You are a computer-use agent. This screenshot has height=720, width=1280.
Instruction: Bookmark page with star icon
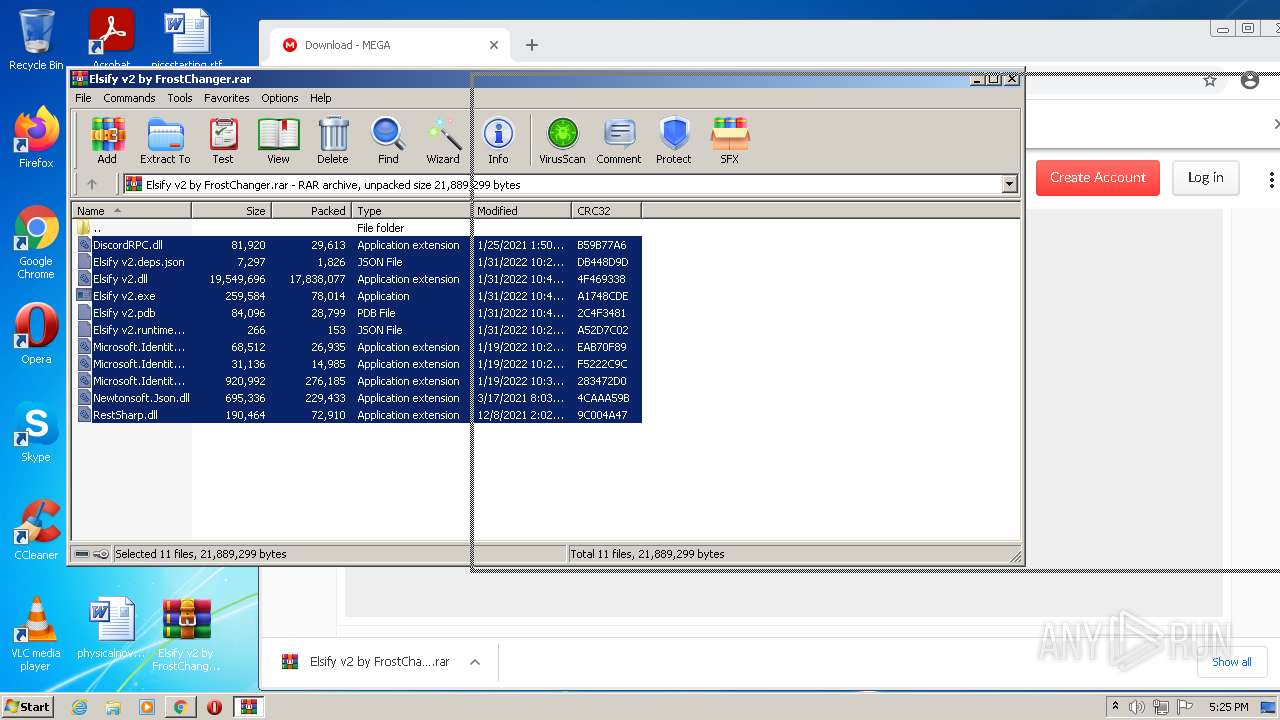coord(1210,80)
